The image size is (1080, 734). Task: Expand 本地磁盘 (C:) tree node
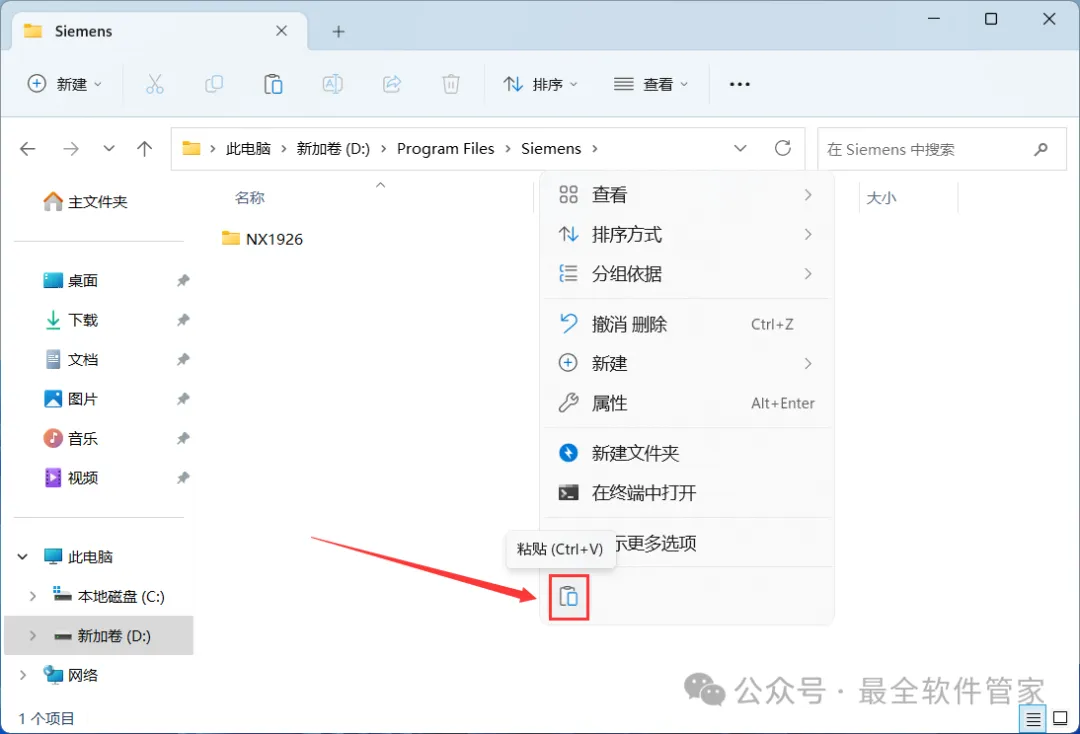[32, 596]
